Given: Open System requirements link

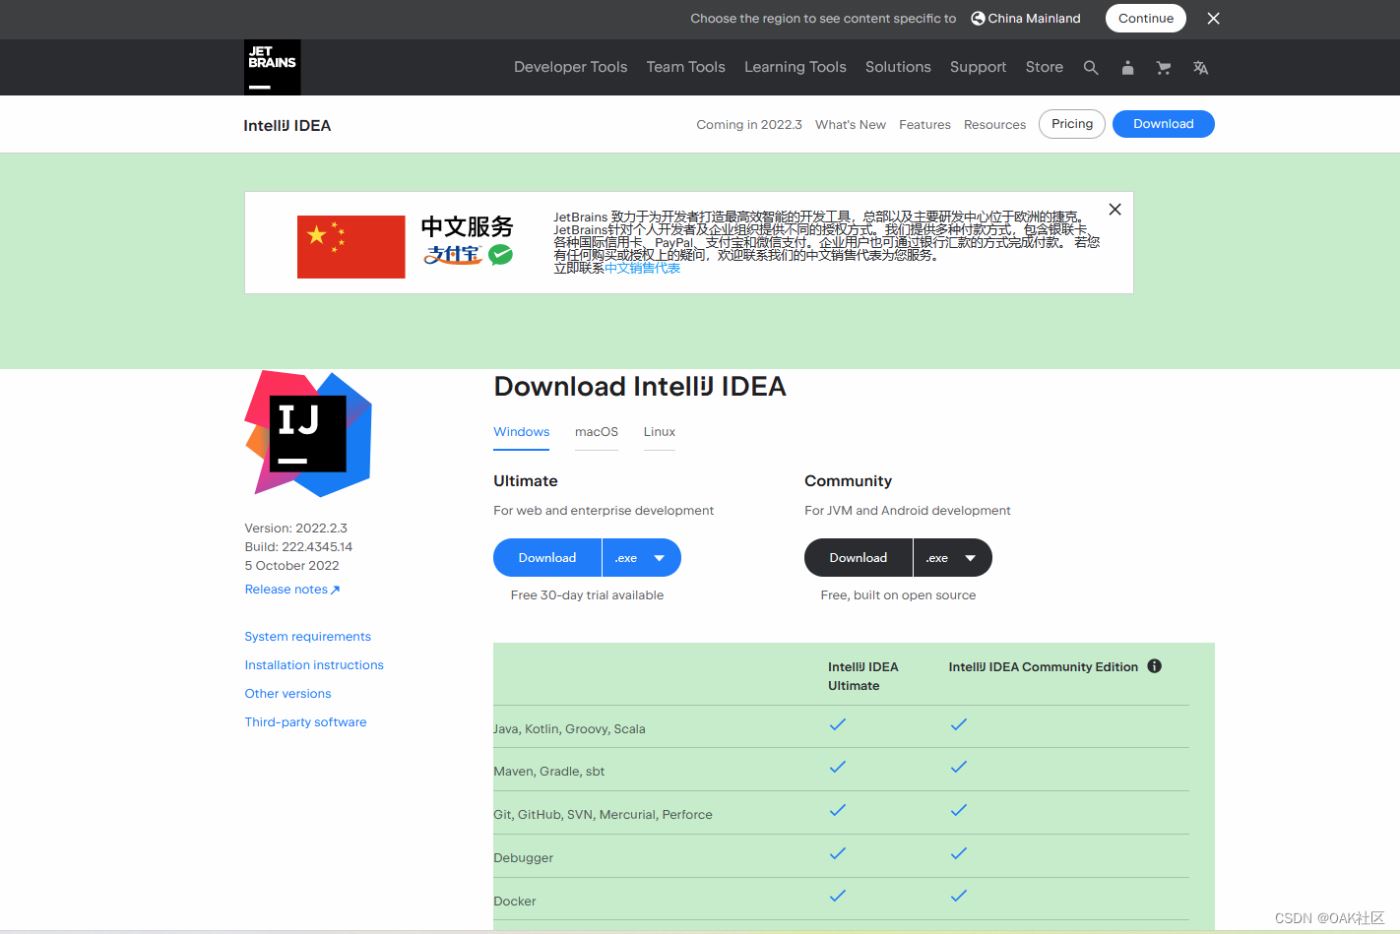Looking at the screenshot, I should pyautogui.click(x=308, y=636).
